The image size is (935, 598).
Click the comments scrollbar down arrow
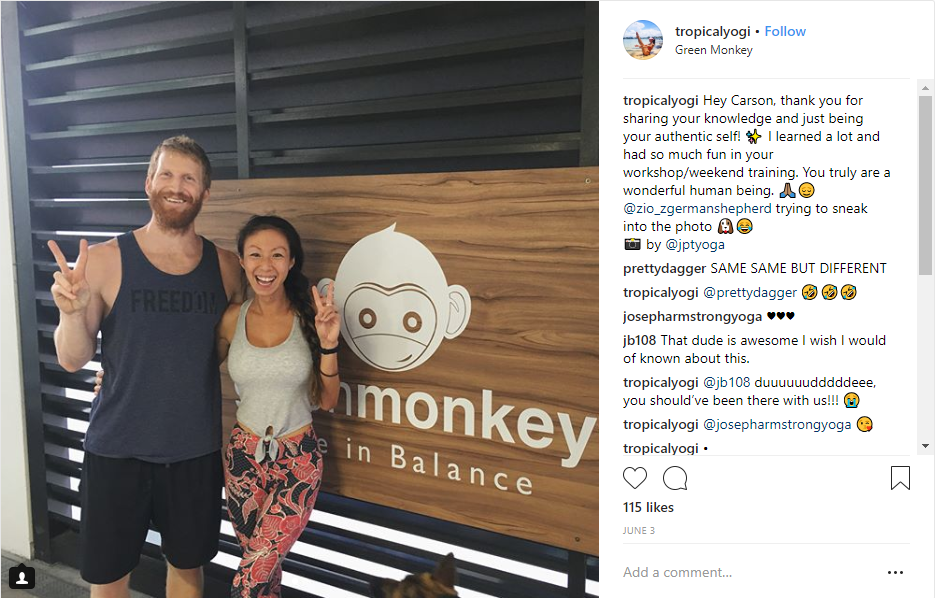(925, 446)
